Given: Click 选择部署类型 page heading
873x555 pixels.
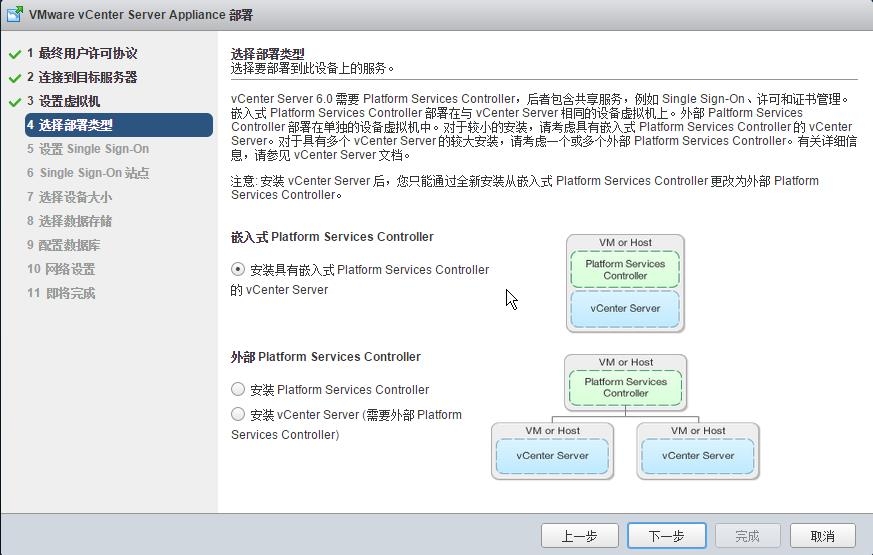Looking at the screenshot, I should [x=267, y=54].
